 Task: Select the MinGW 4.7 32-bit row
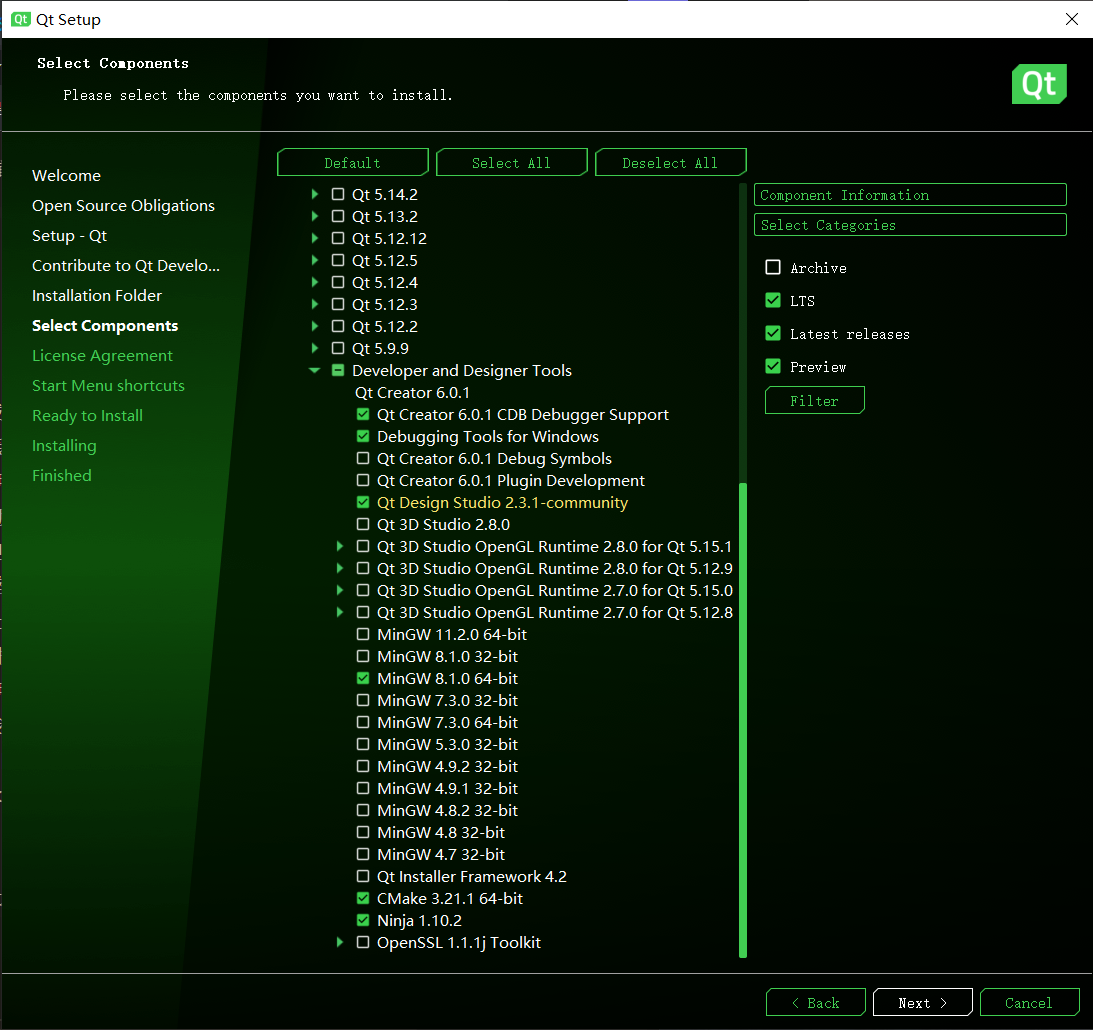click(441, 854)
